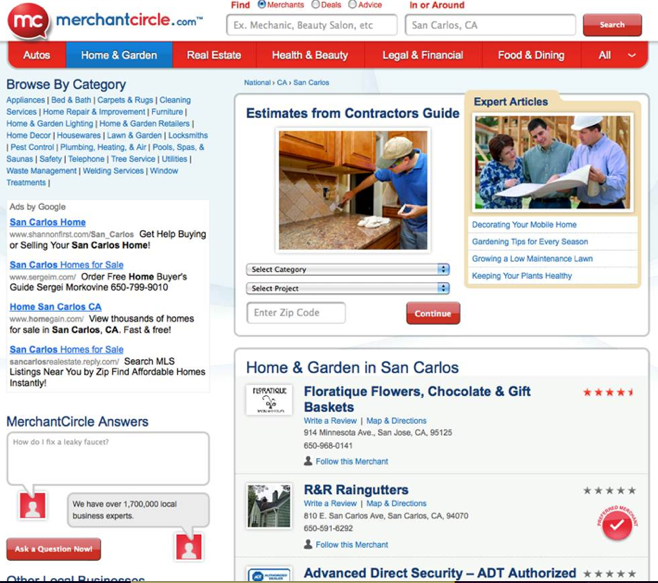The height and width of the screenshot is (583, 658).
Task: Open Decorating Your Mobile Home article
Action: [x=524, y=225]
